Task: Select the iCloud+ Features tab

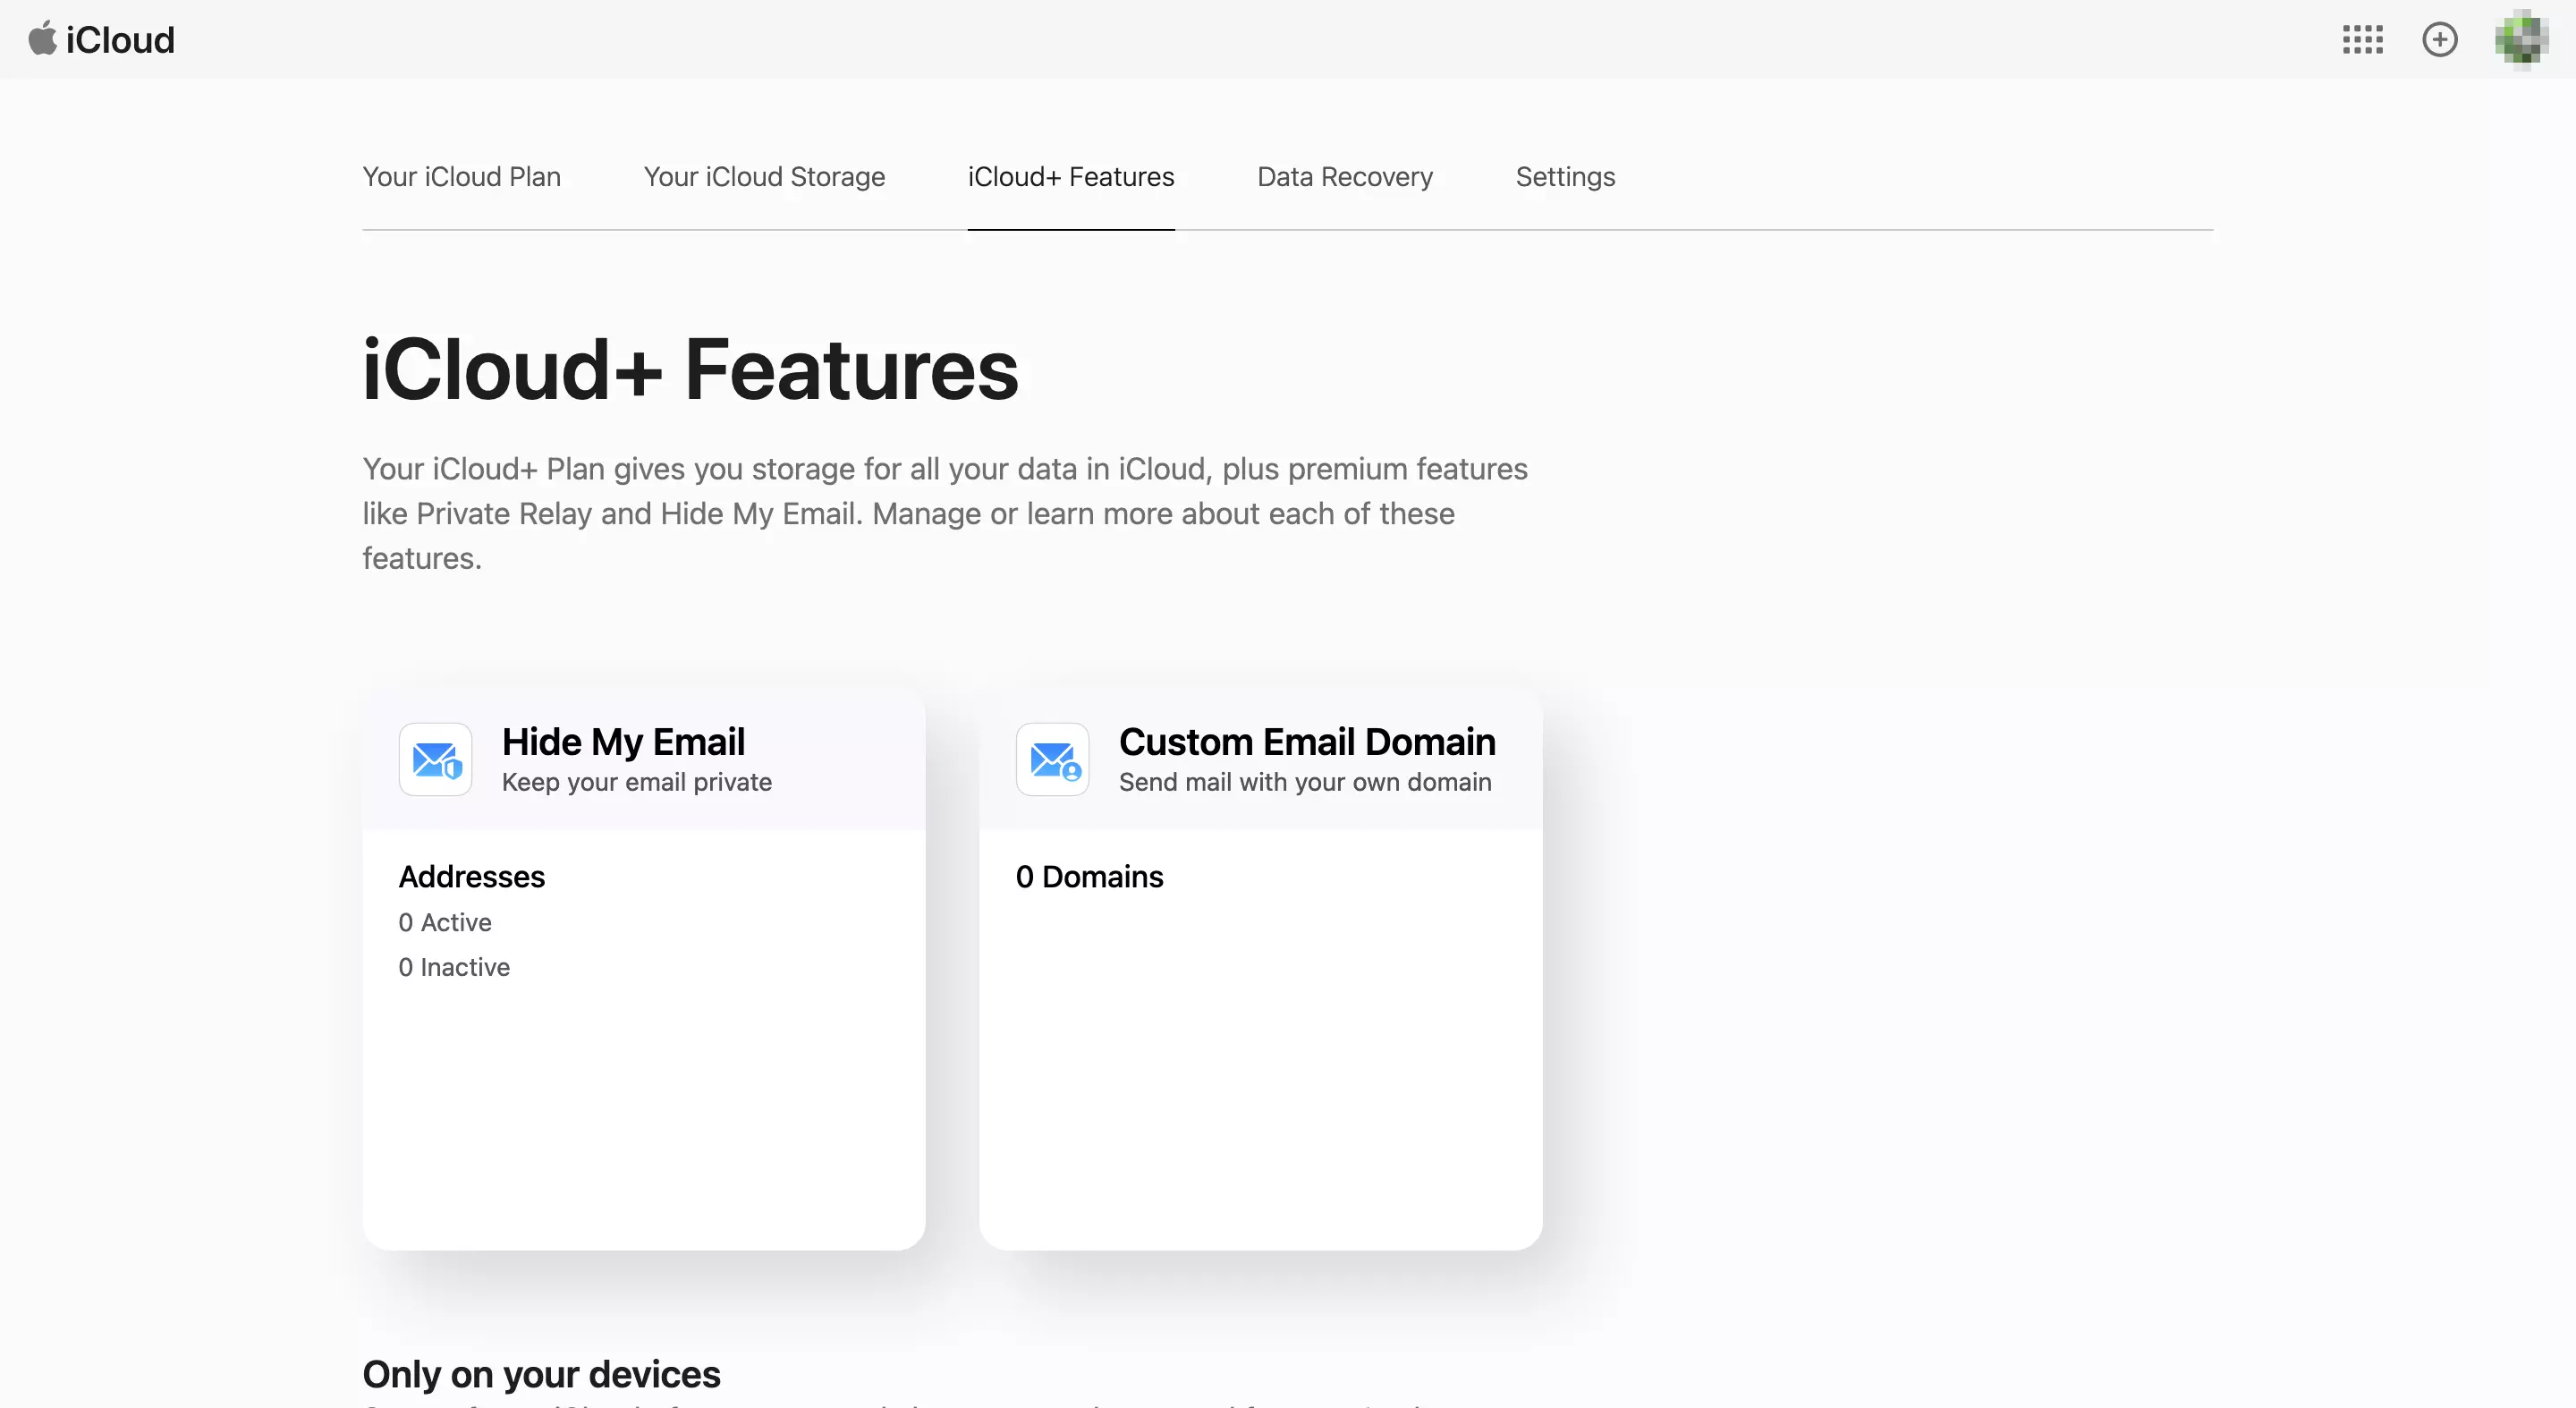Action: (x=1072, y=175)
